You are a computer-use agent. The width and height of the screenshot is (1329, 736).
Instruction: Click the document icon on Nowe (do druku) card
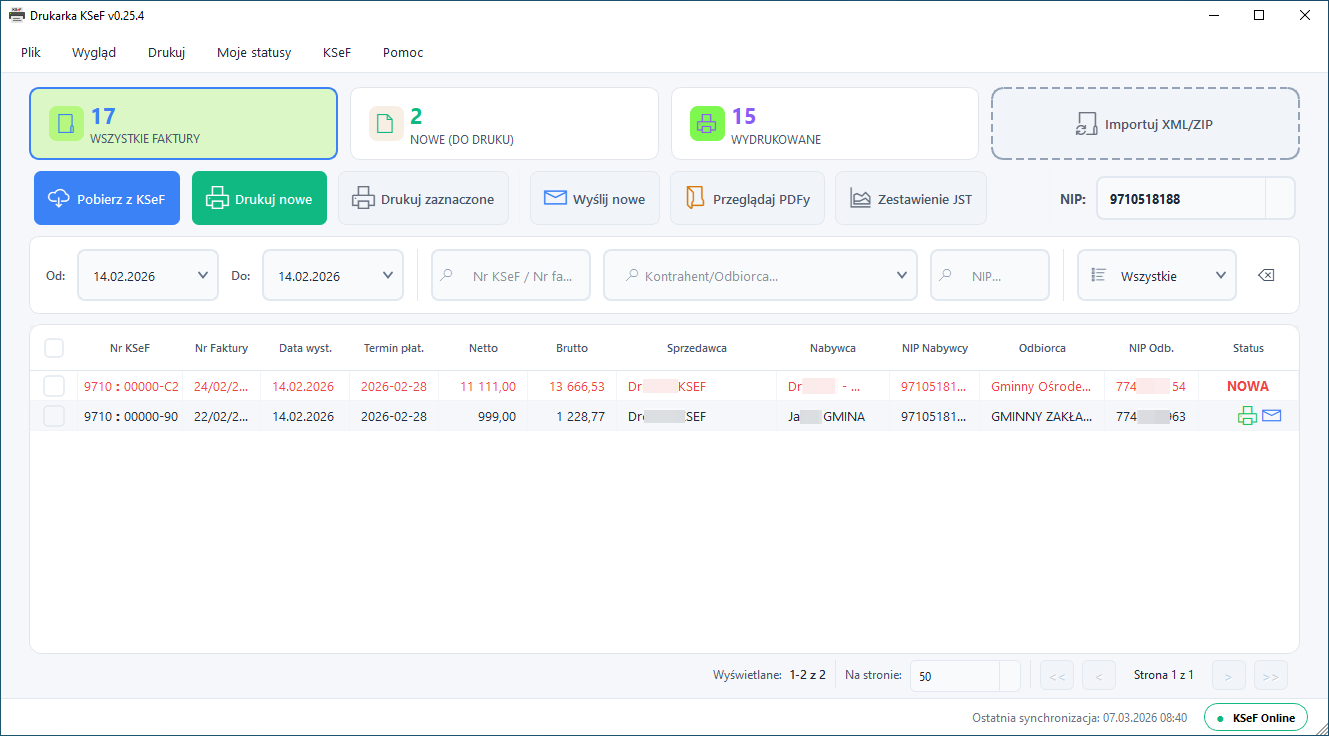[385, 124]
